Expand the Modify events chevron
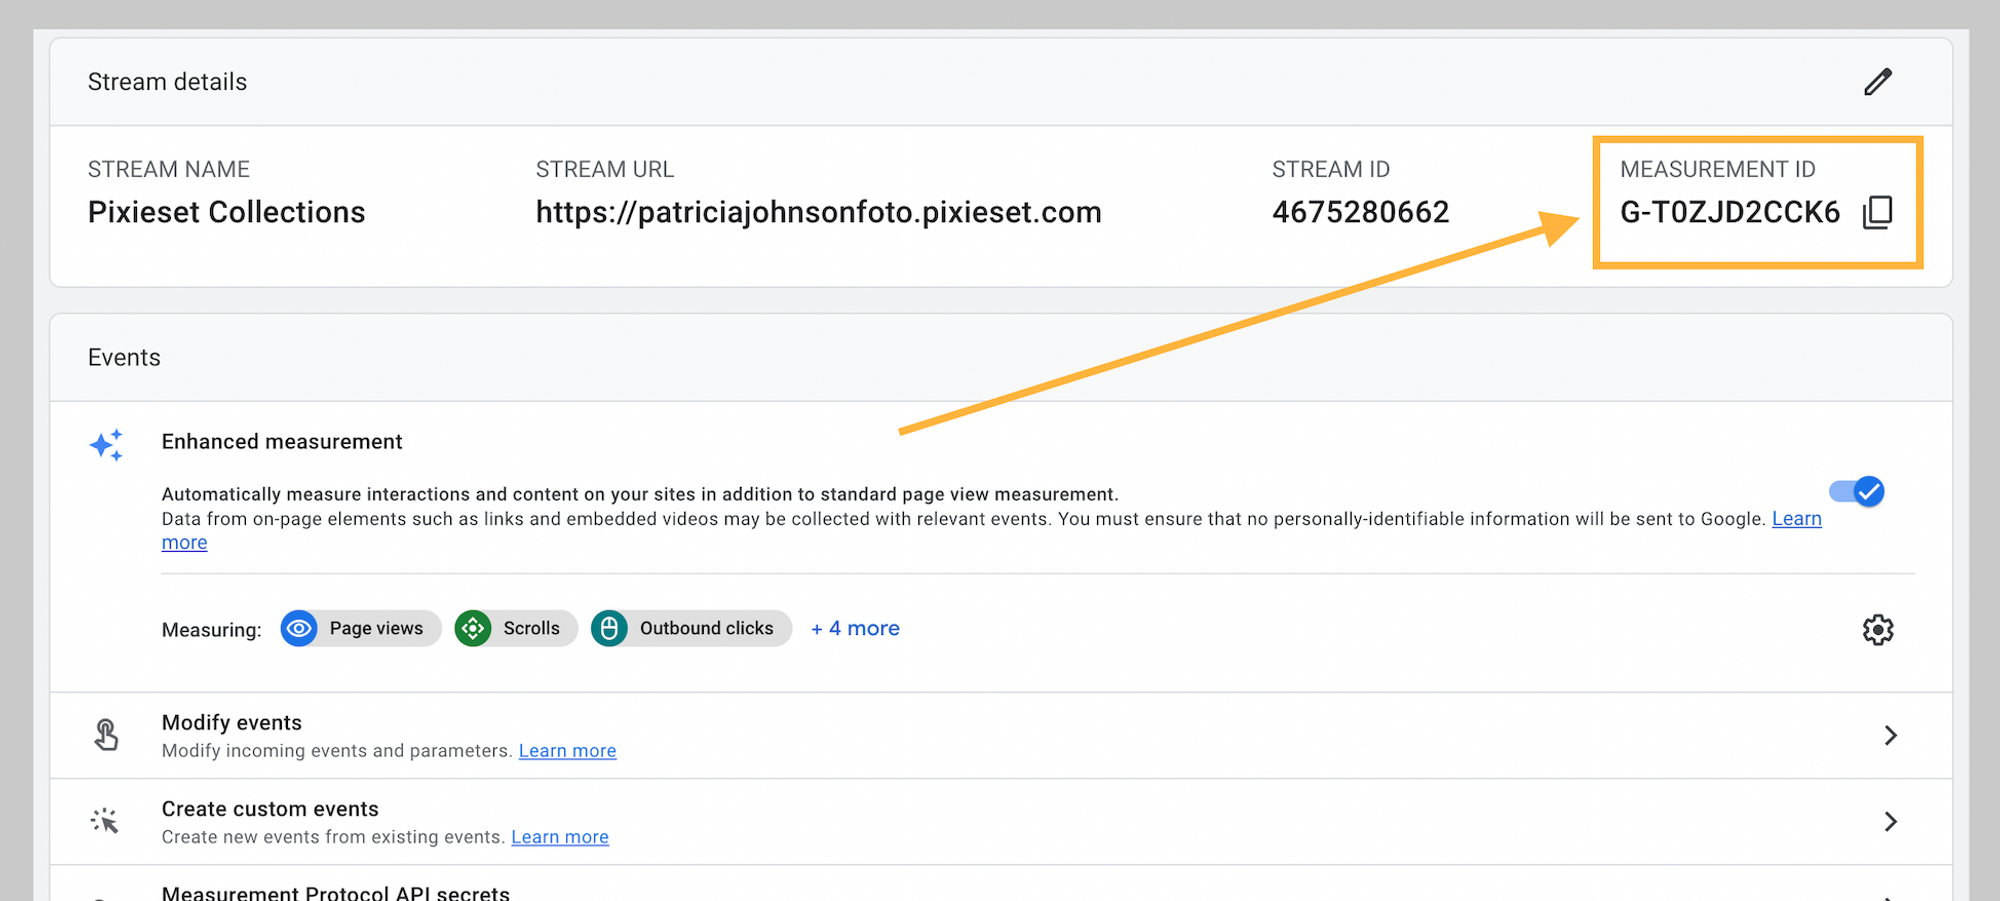Screen dimensions: 2000x901 pyautogui.click(x=1890, y=735)
